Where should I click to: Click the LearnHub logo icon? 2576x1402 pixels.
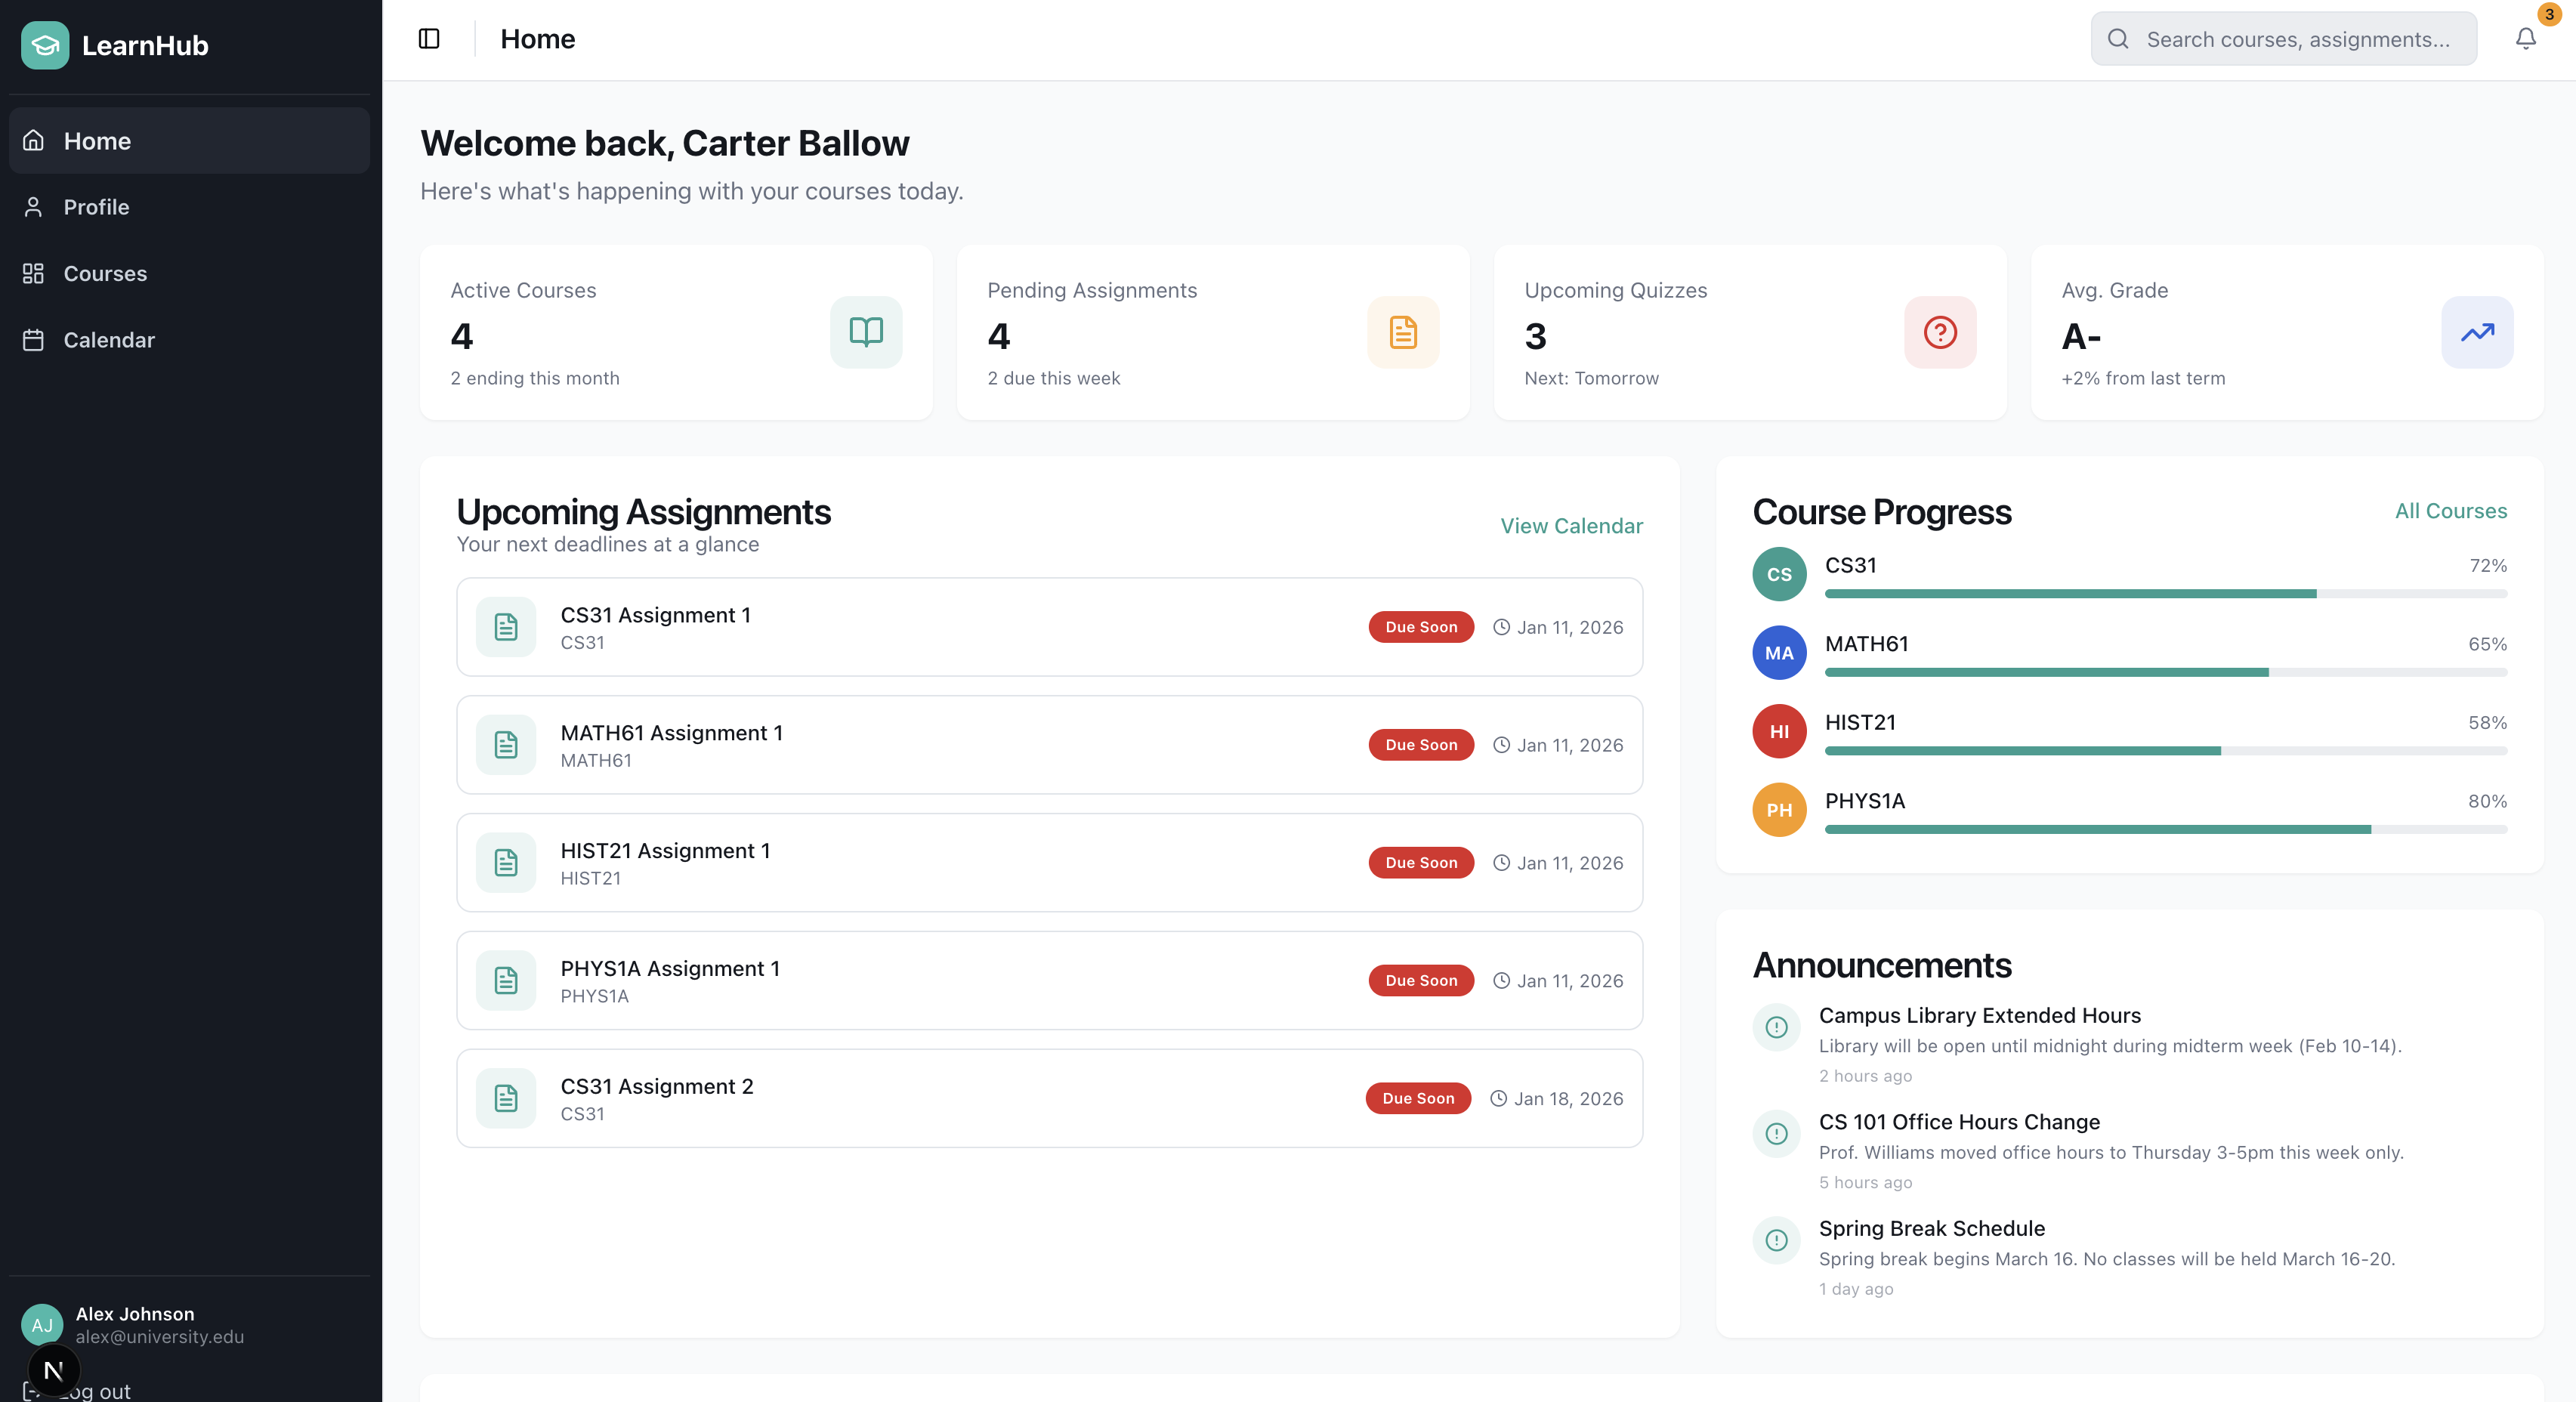pos(45,45)
